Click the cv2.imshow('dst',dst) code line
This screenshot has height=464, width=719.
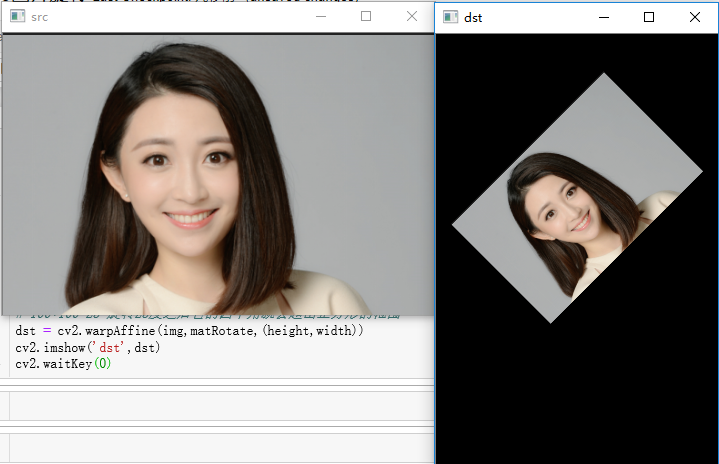(88, 348)
